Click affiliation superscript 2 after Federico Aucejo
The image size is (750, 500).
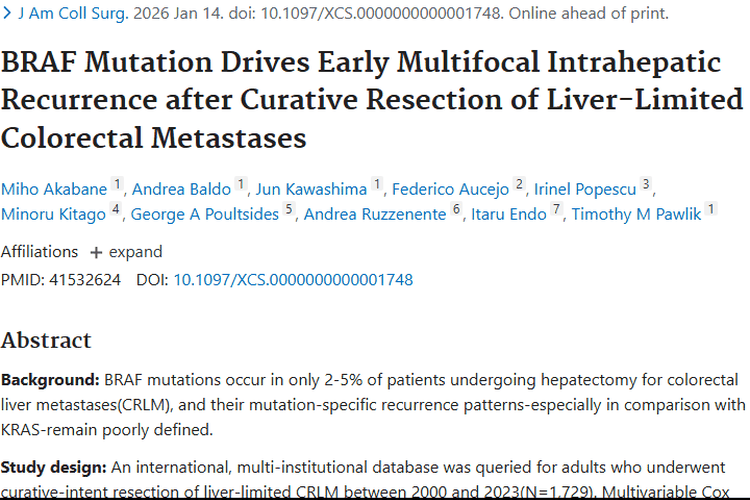[520, 184]
